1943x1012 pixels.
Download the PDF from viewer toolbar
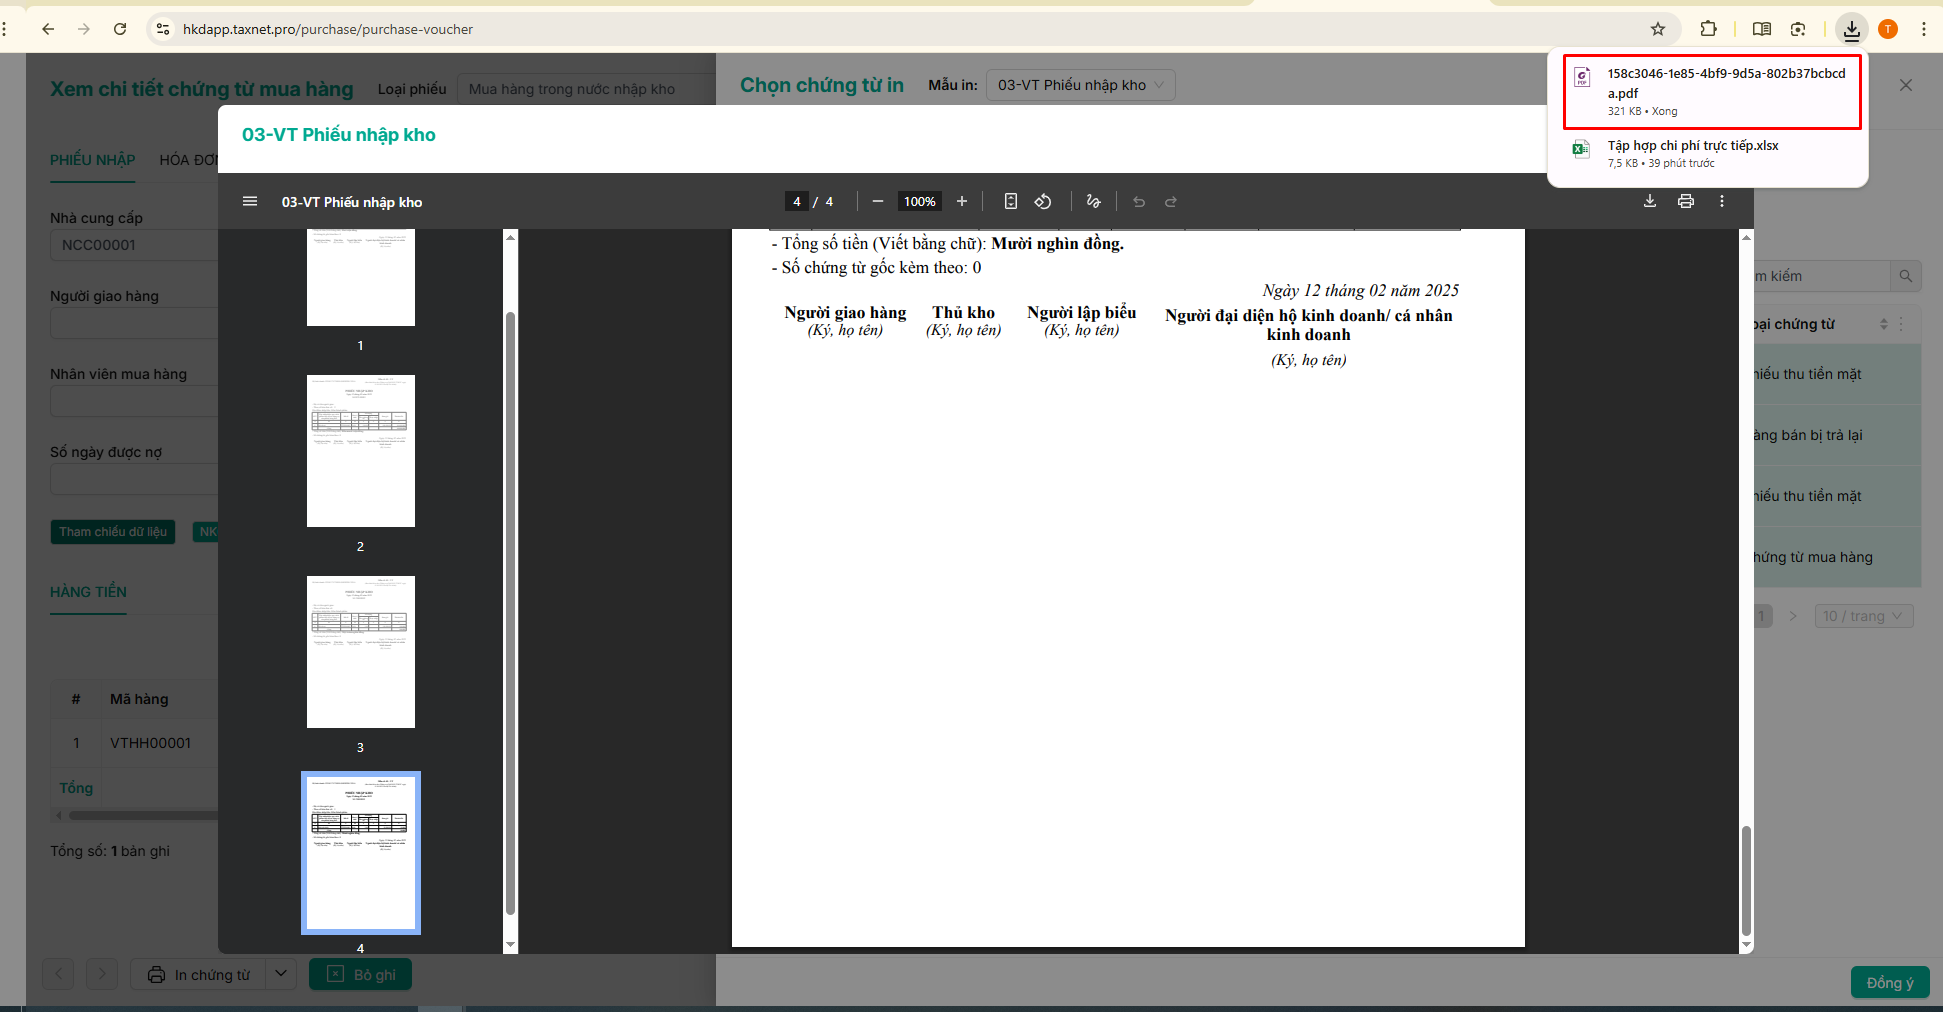pos(1650,201)
